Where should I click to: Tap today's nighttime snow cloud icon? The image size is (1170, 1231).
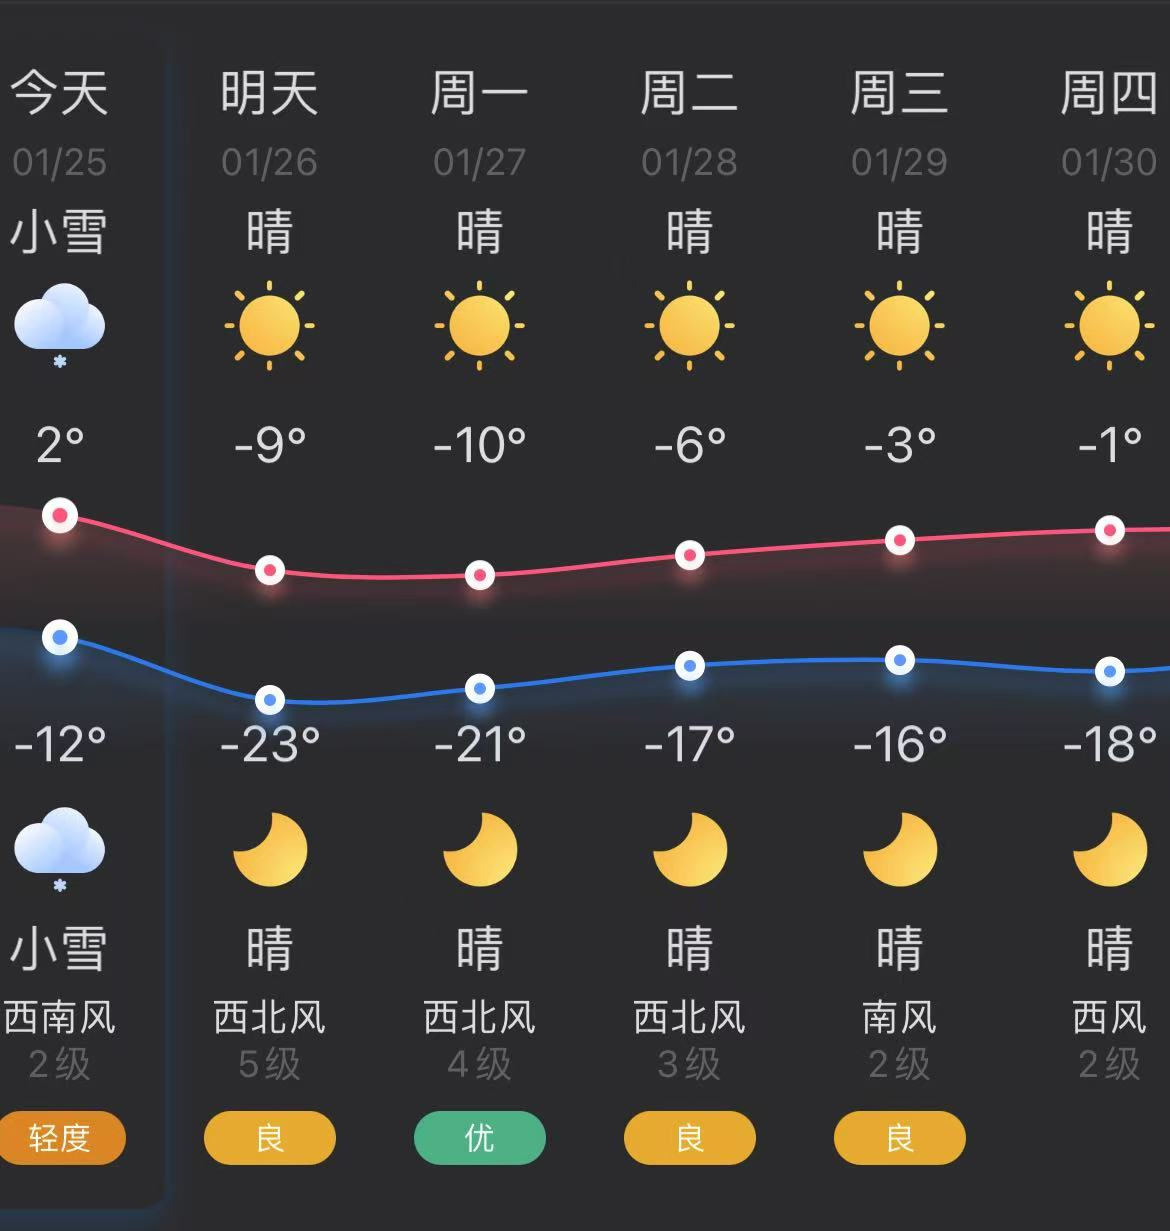tap(60, 850)
